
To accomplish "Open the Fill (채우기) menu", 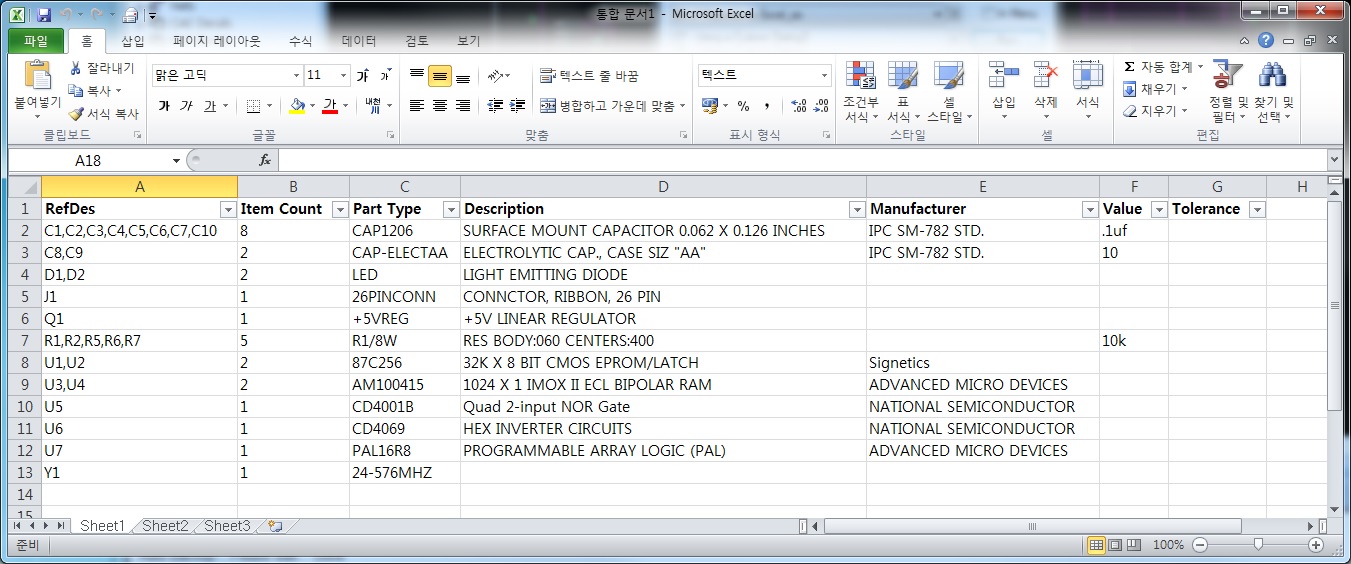I will [1155, 89].
